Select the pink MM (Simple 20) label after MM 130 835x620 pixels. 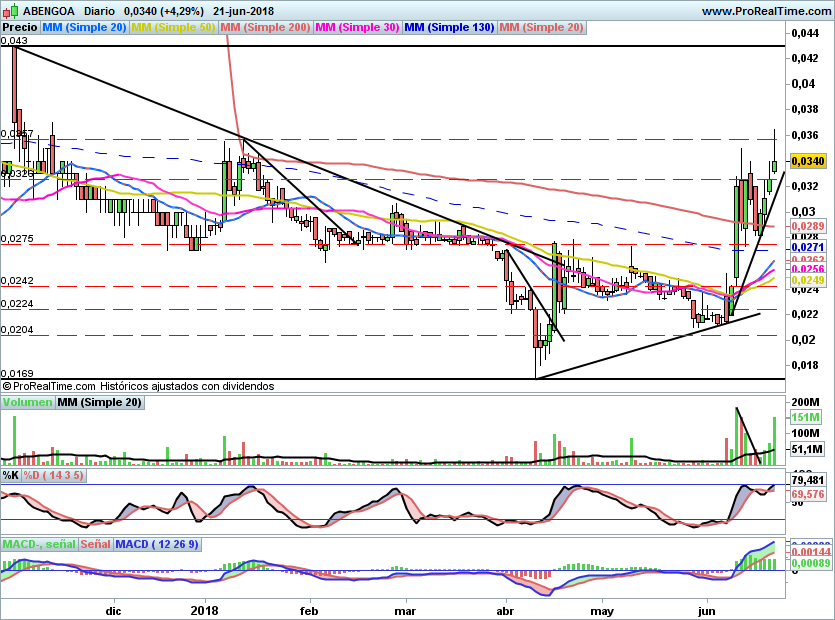click(x=542, y=27)
